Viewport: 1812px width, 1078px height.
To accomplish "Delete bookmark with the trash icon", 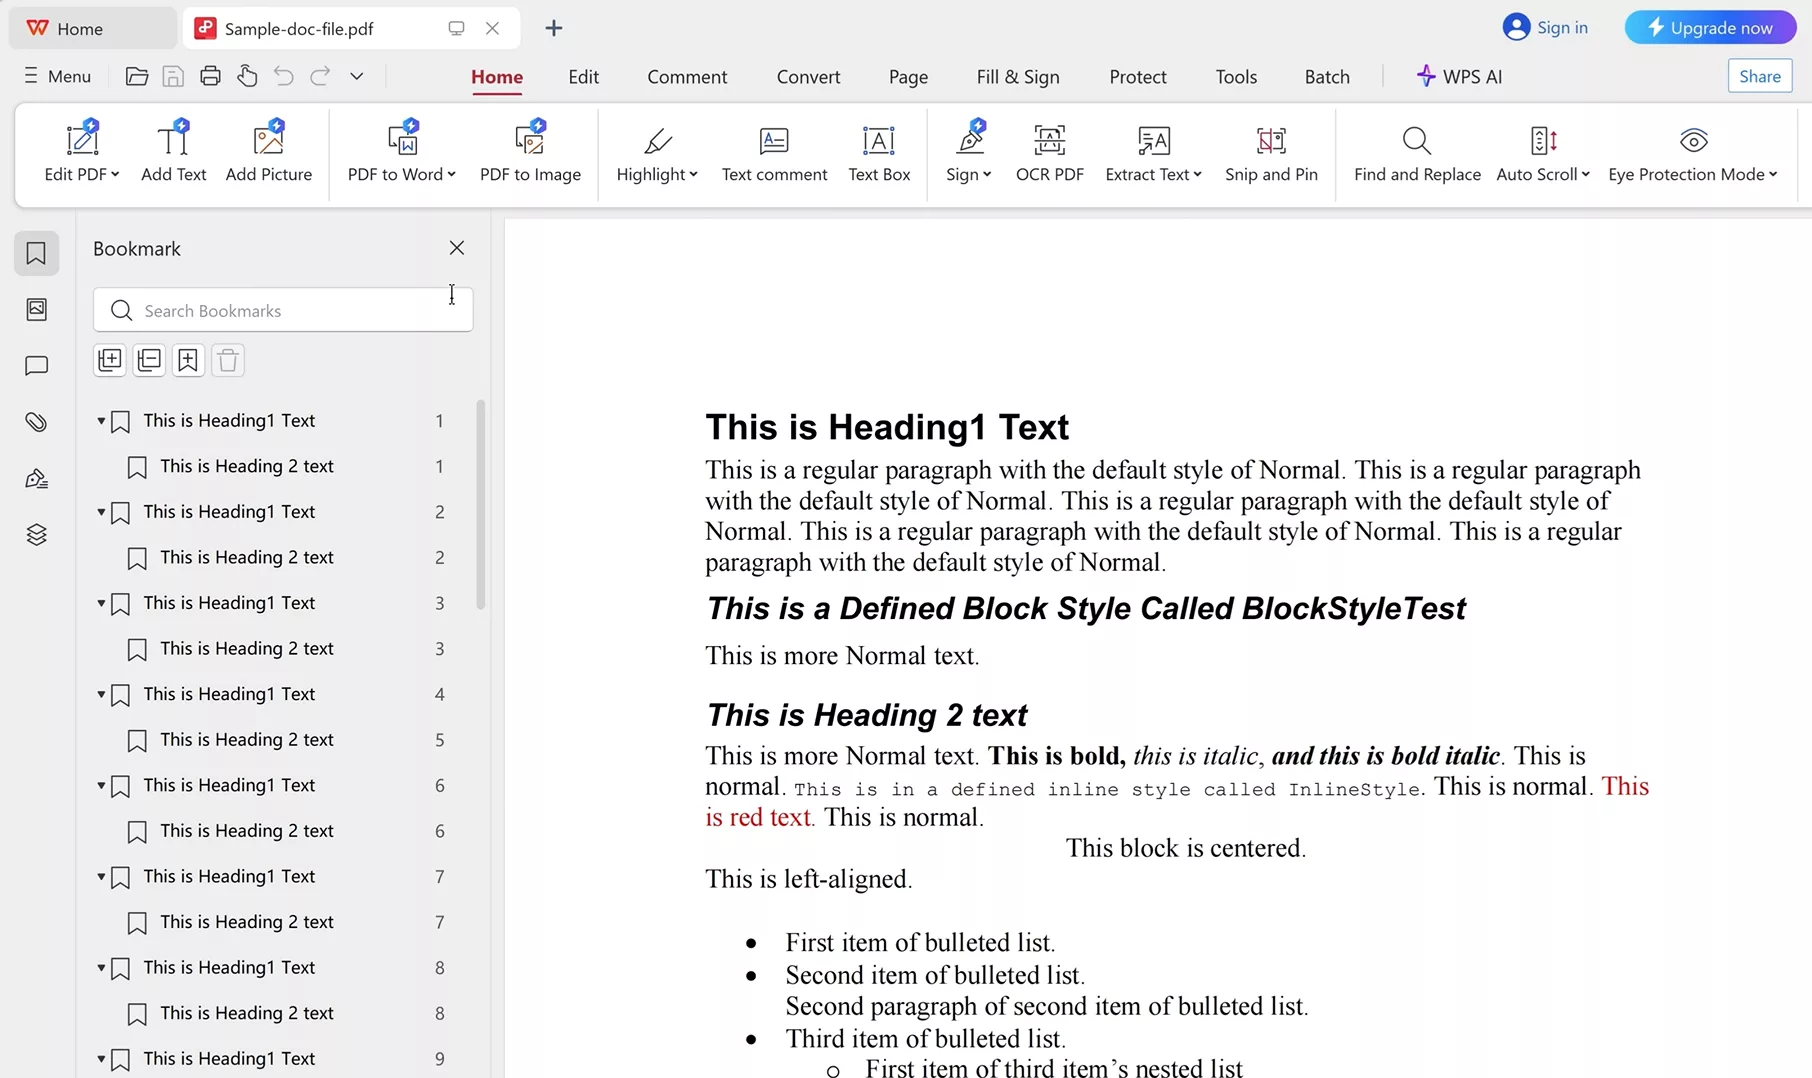I will (228, 361).
